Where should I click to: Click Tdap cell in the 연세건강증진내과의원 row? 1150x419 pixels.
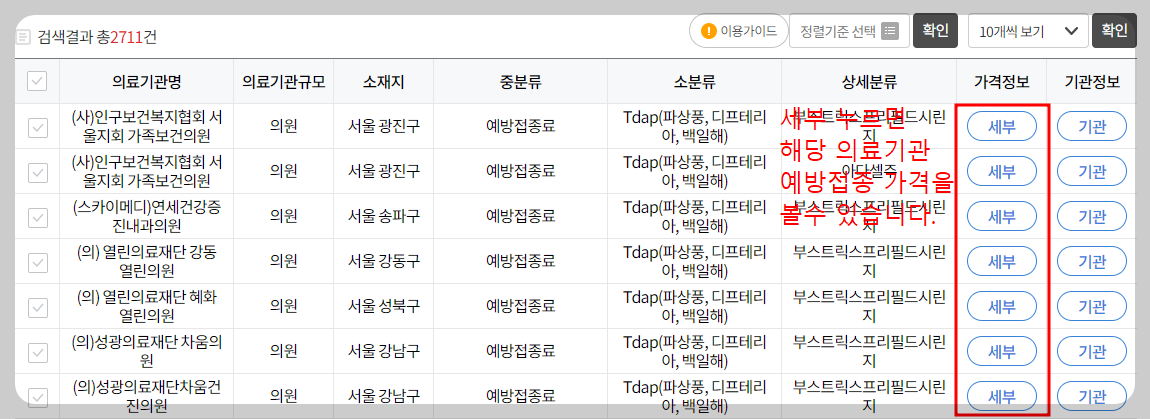(694, 216)
